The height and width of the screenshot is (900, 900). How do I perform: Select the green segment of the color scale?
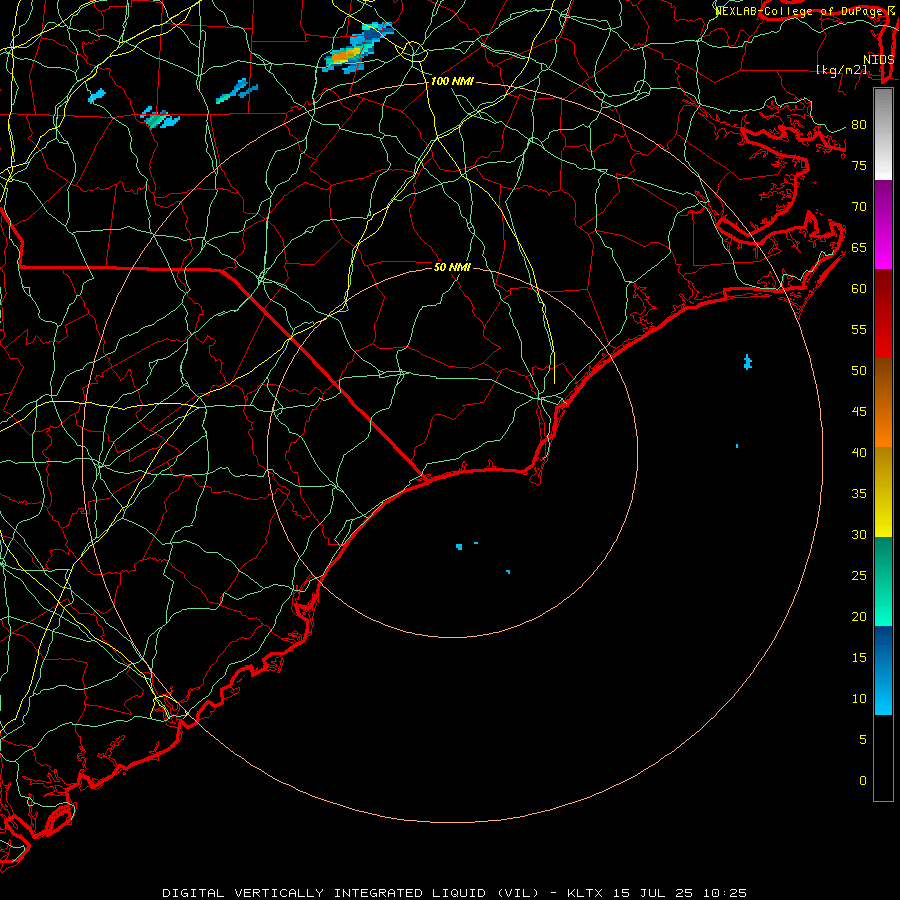(x=883, y=581)
